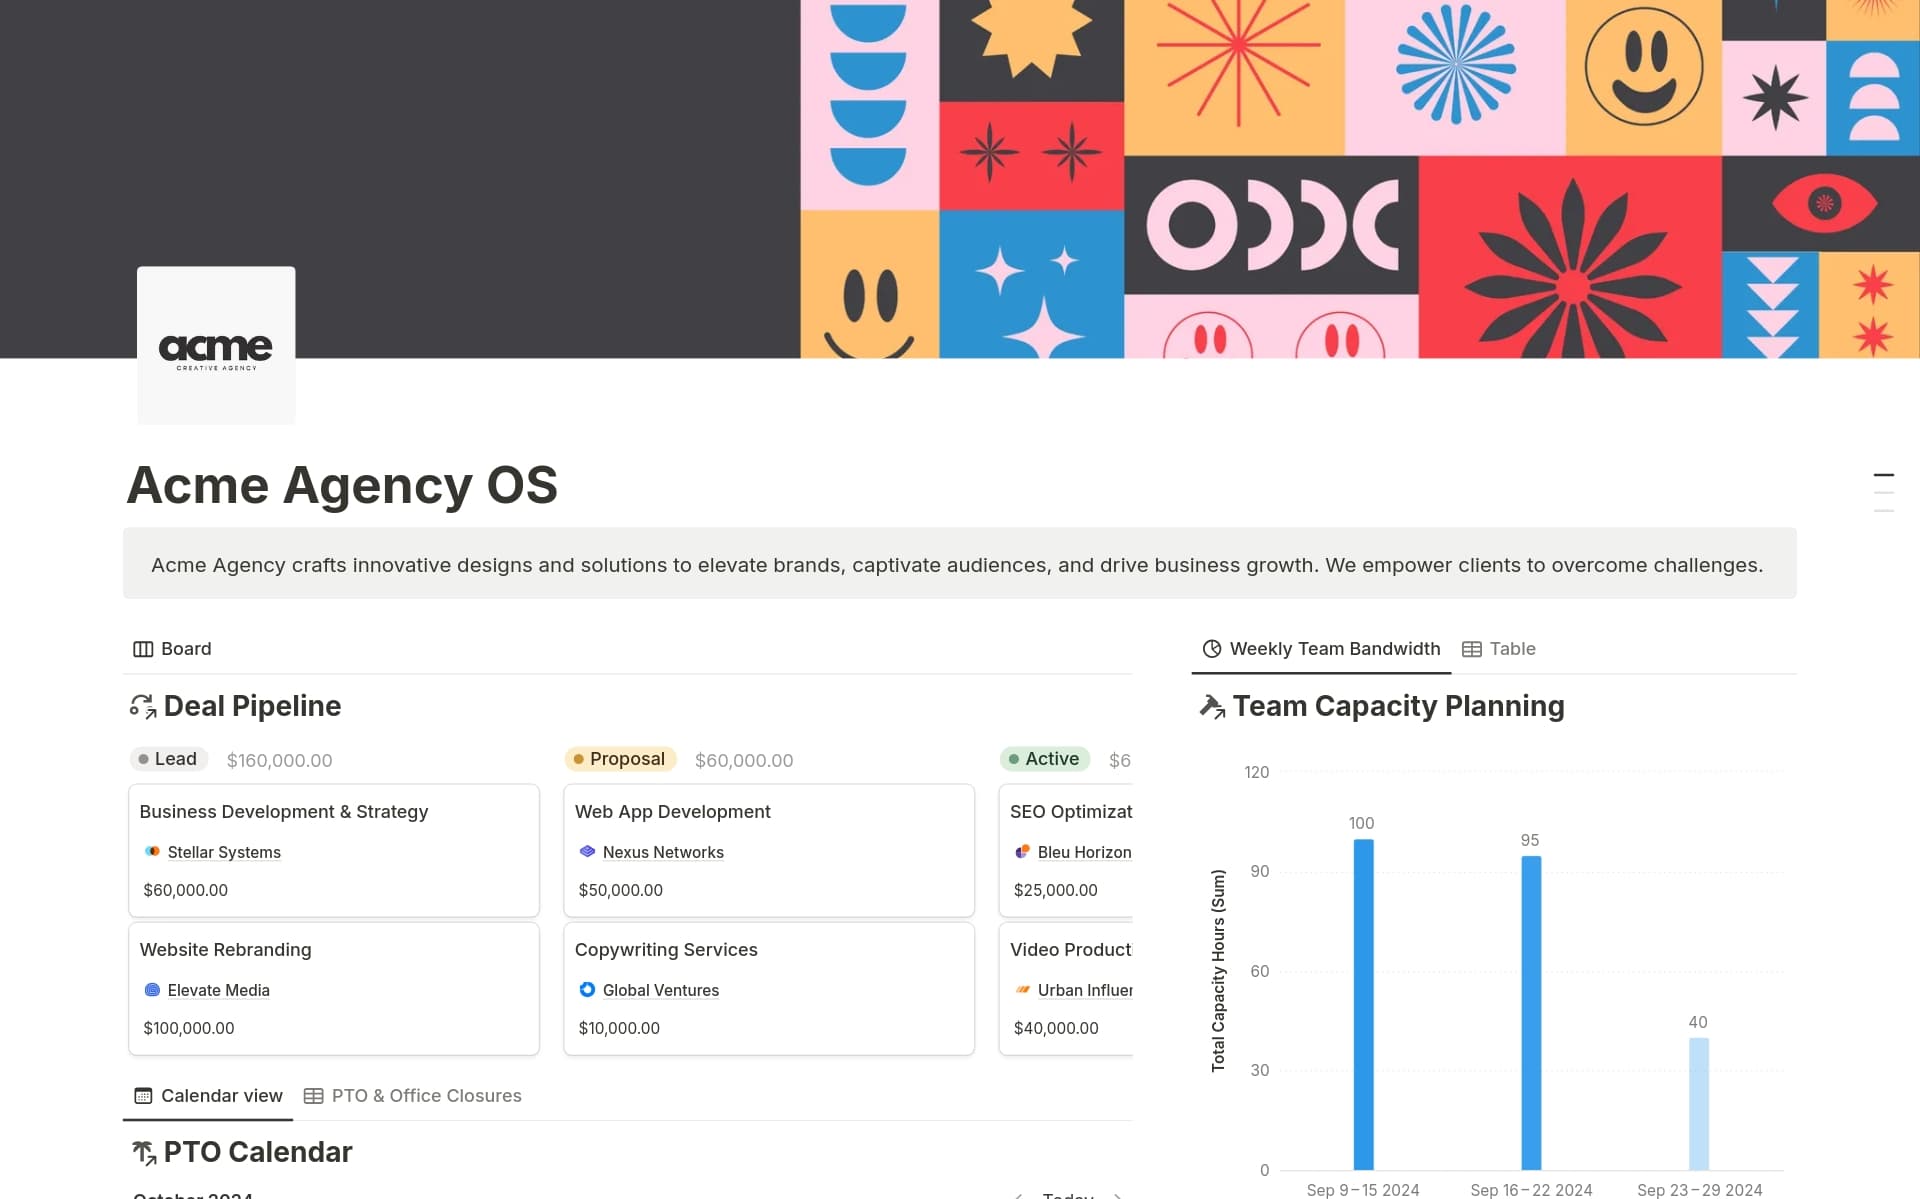Click the Team Capacity Planning hammer icon

(x=1212, y=707)
